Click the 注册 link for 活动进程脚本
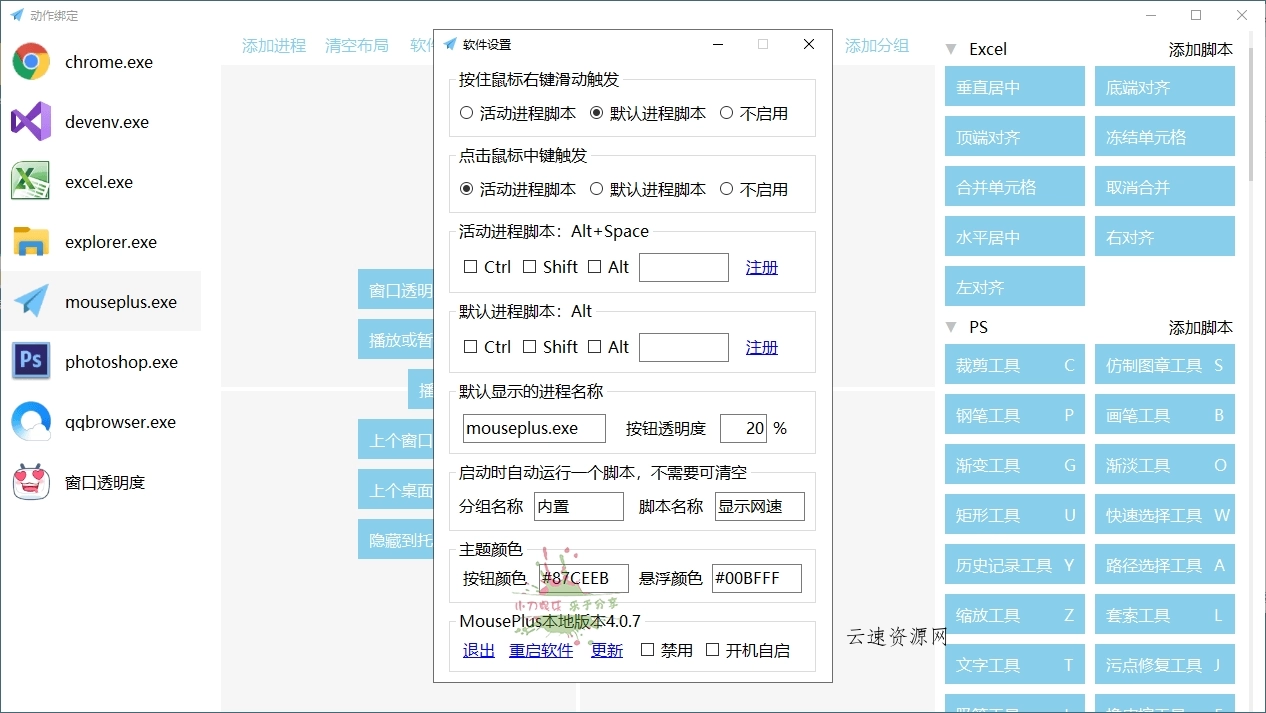The width and height of the screenshot is (1266, 713). pos(761,267)
